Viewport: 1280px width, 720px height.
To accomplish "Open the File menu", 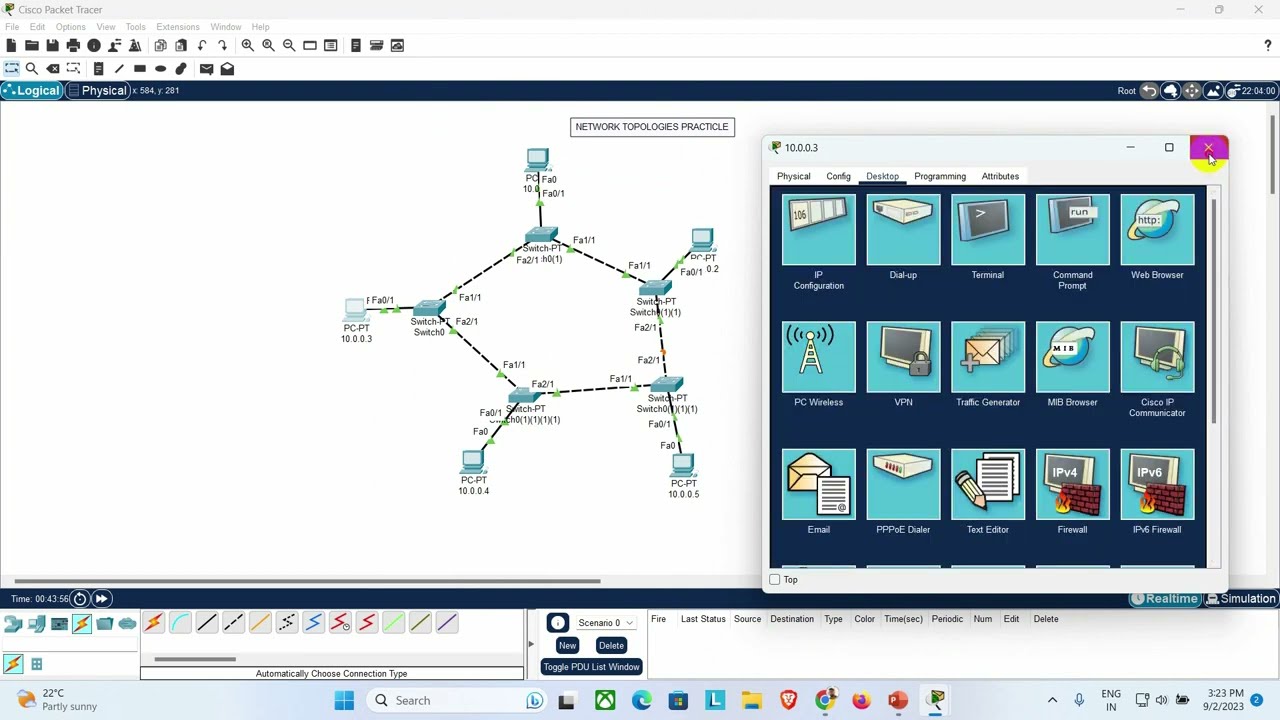I will 12,27.
